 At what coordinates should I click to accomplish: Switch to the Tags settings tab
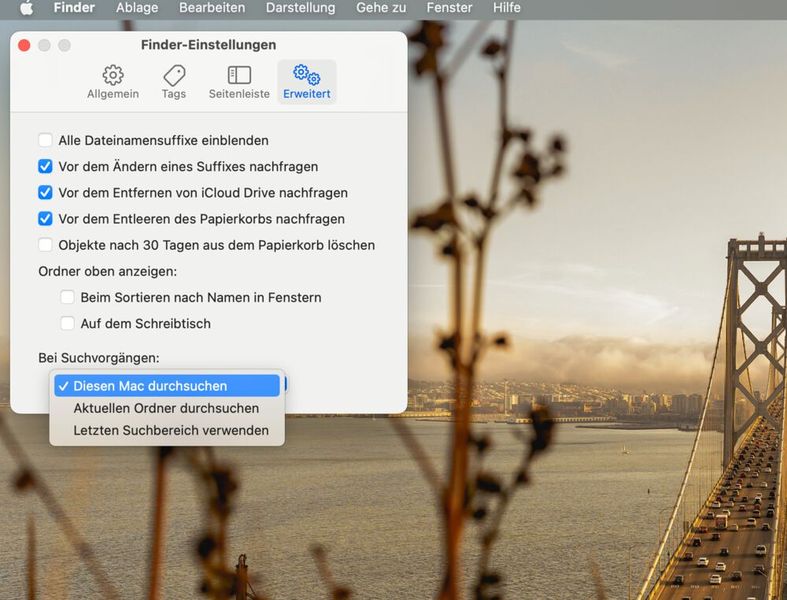tap(174, 82)
